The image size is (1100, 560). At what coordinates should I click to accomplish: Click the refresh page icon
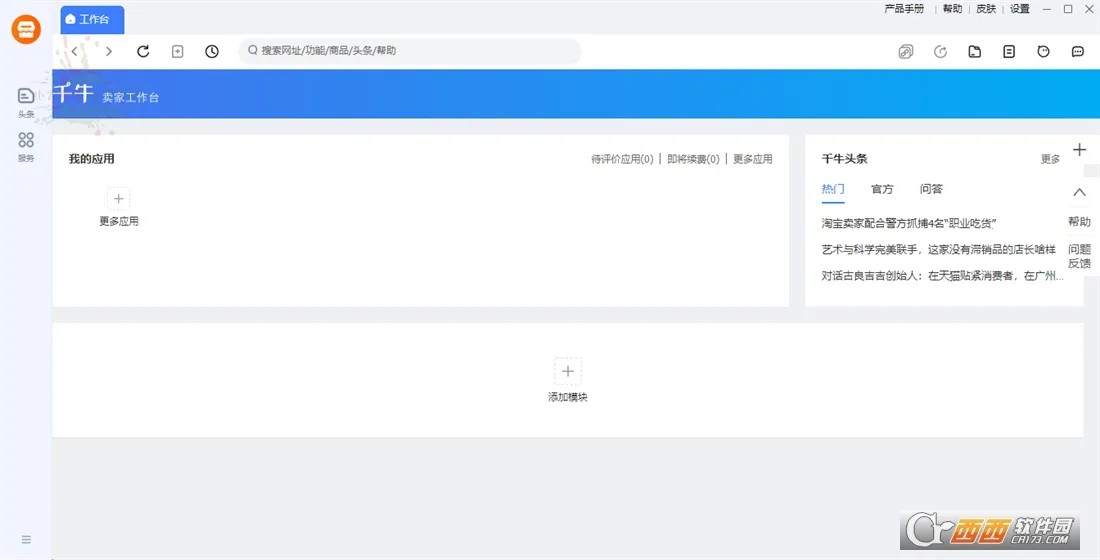click(x=143, y=51)
